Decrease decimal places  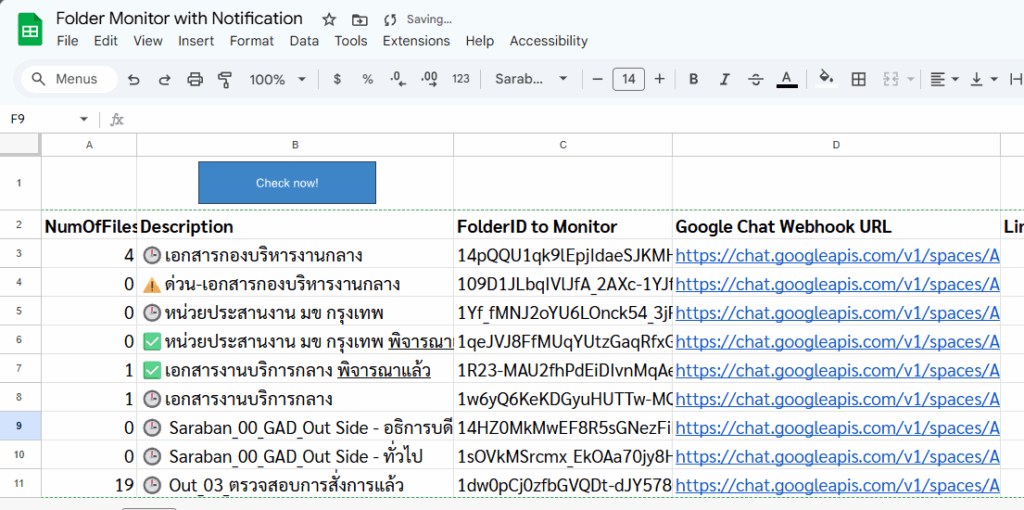pyautogui.click(x=398, y=79)
